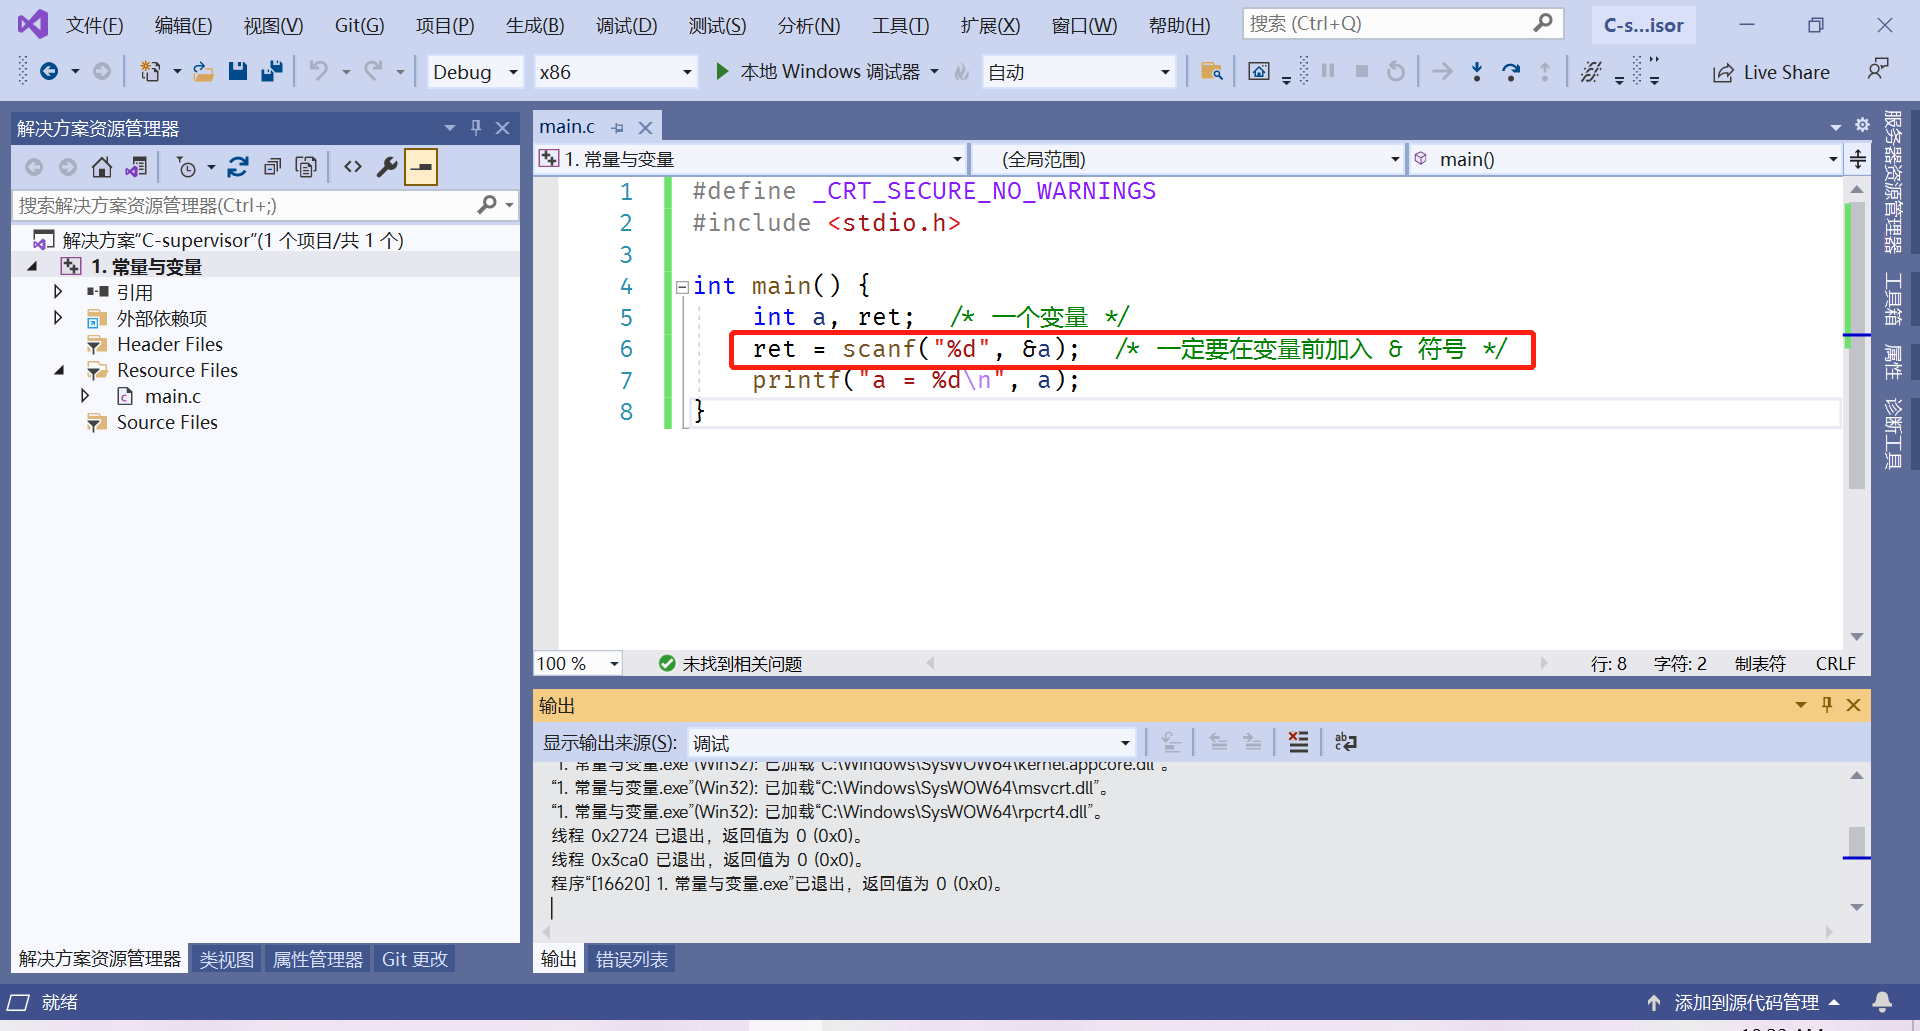Viewport: 1920px width, 1031px height.
Task: Click the notification bell in status bar
Action: [1882, 1001]
